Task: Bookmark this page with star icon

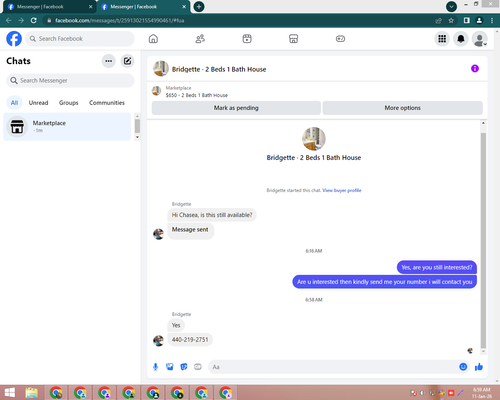Action: [x=451, y=21]
